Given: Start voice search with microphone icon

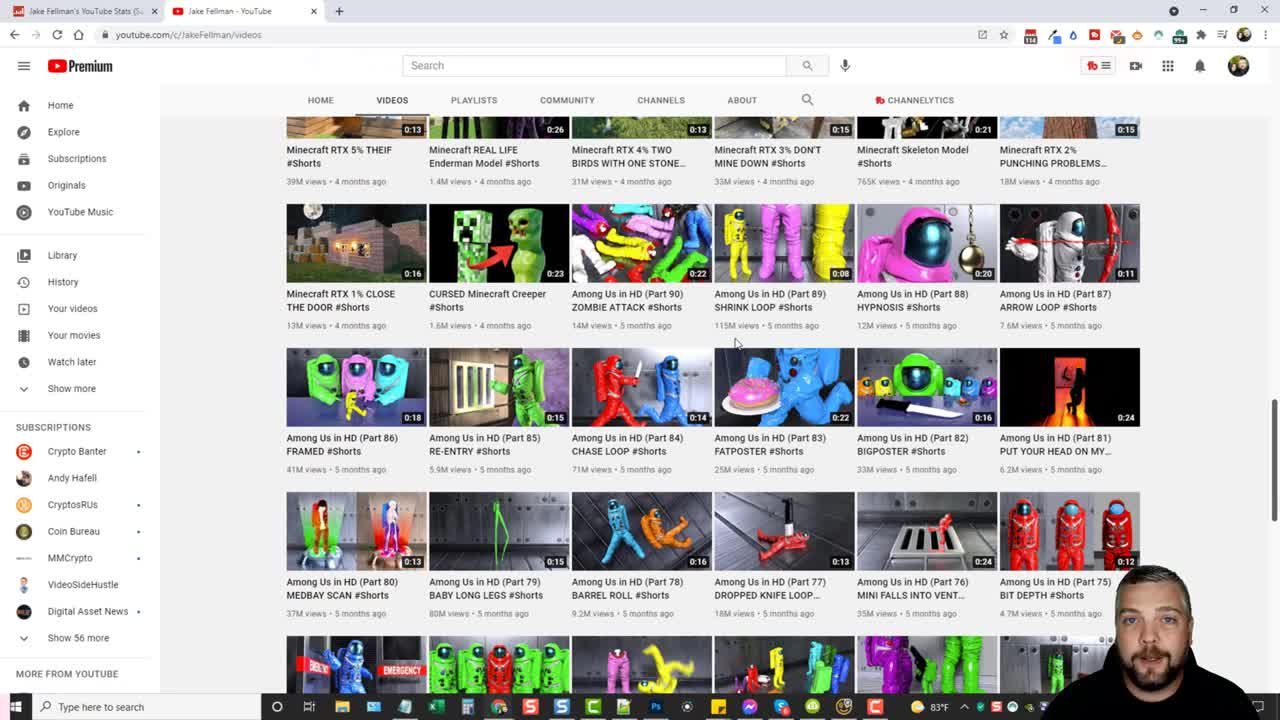Looking at the screenshot, I should 845,66.
